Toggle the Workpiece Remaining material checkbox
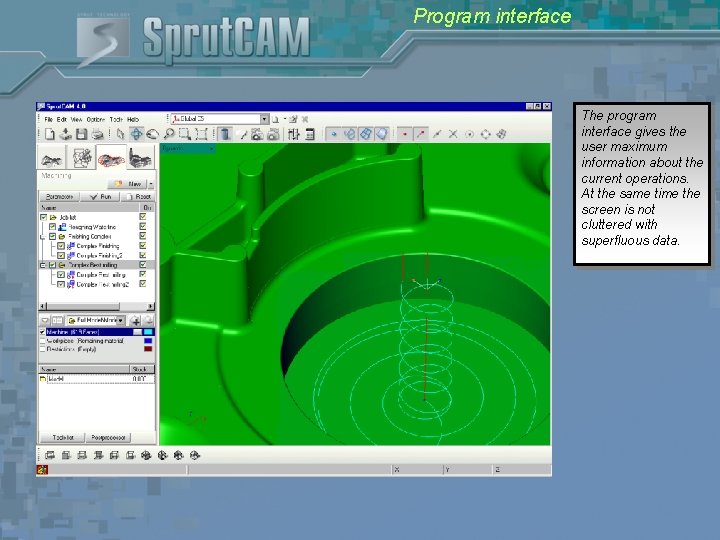The image size is (720, 540). coord(42,341)
